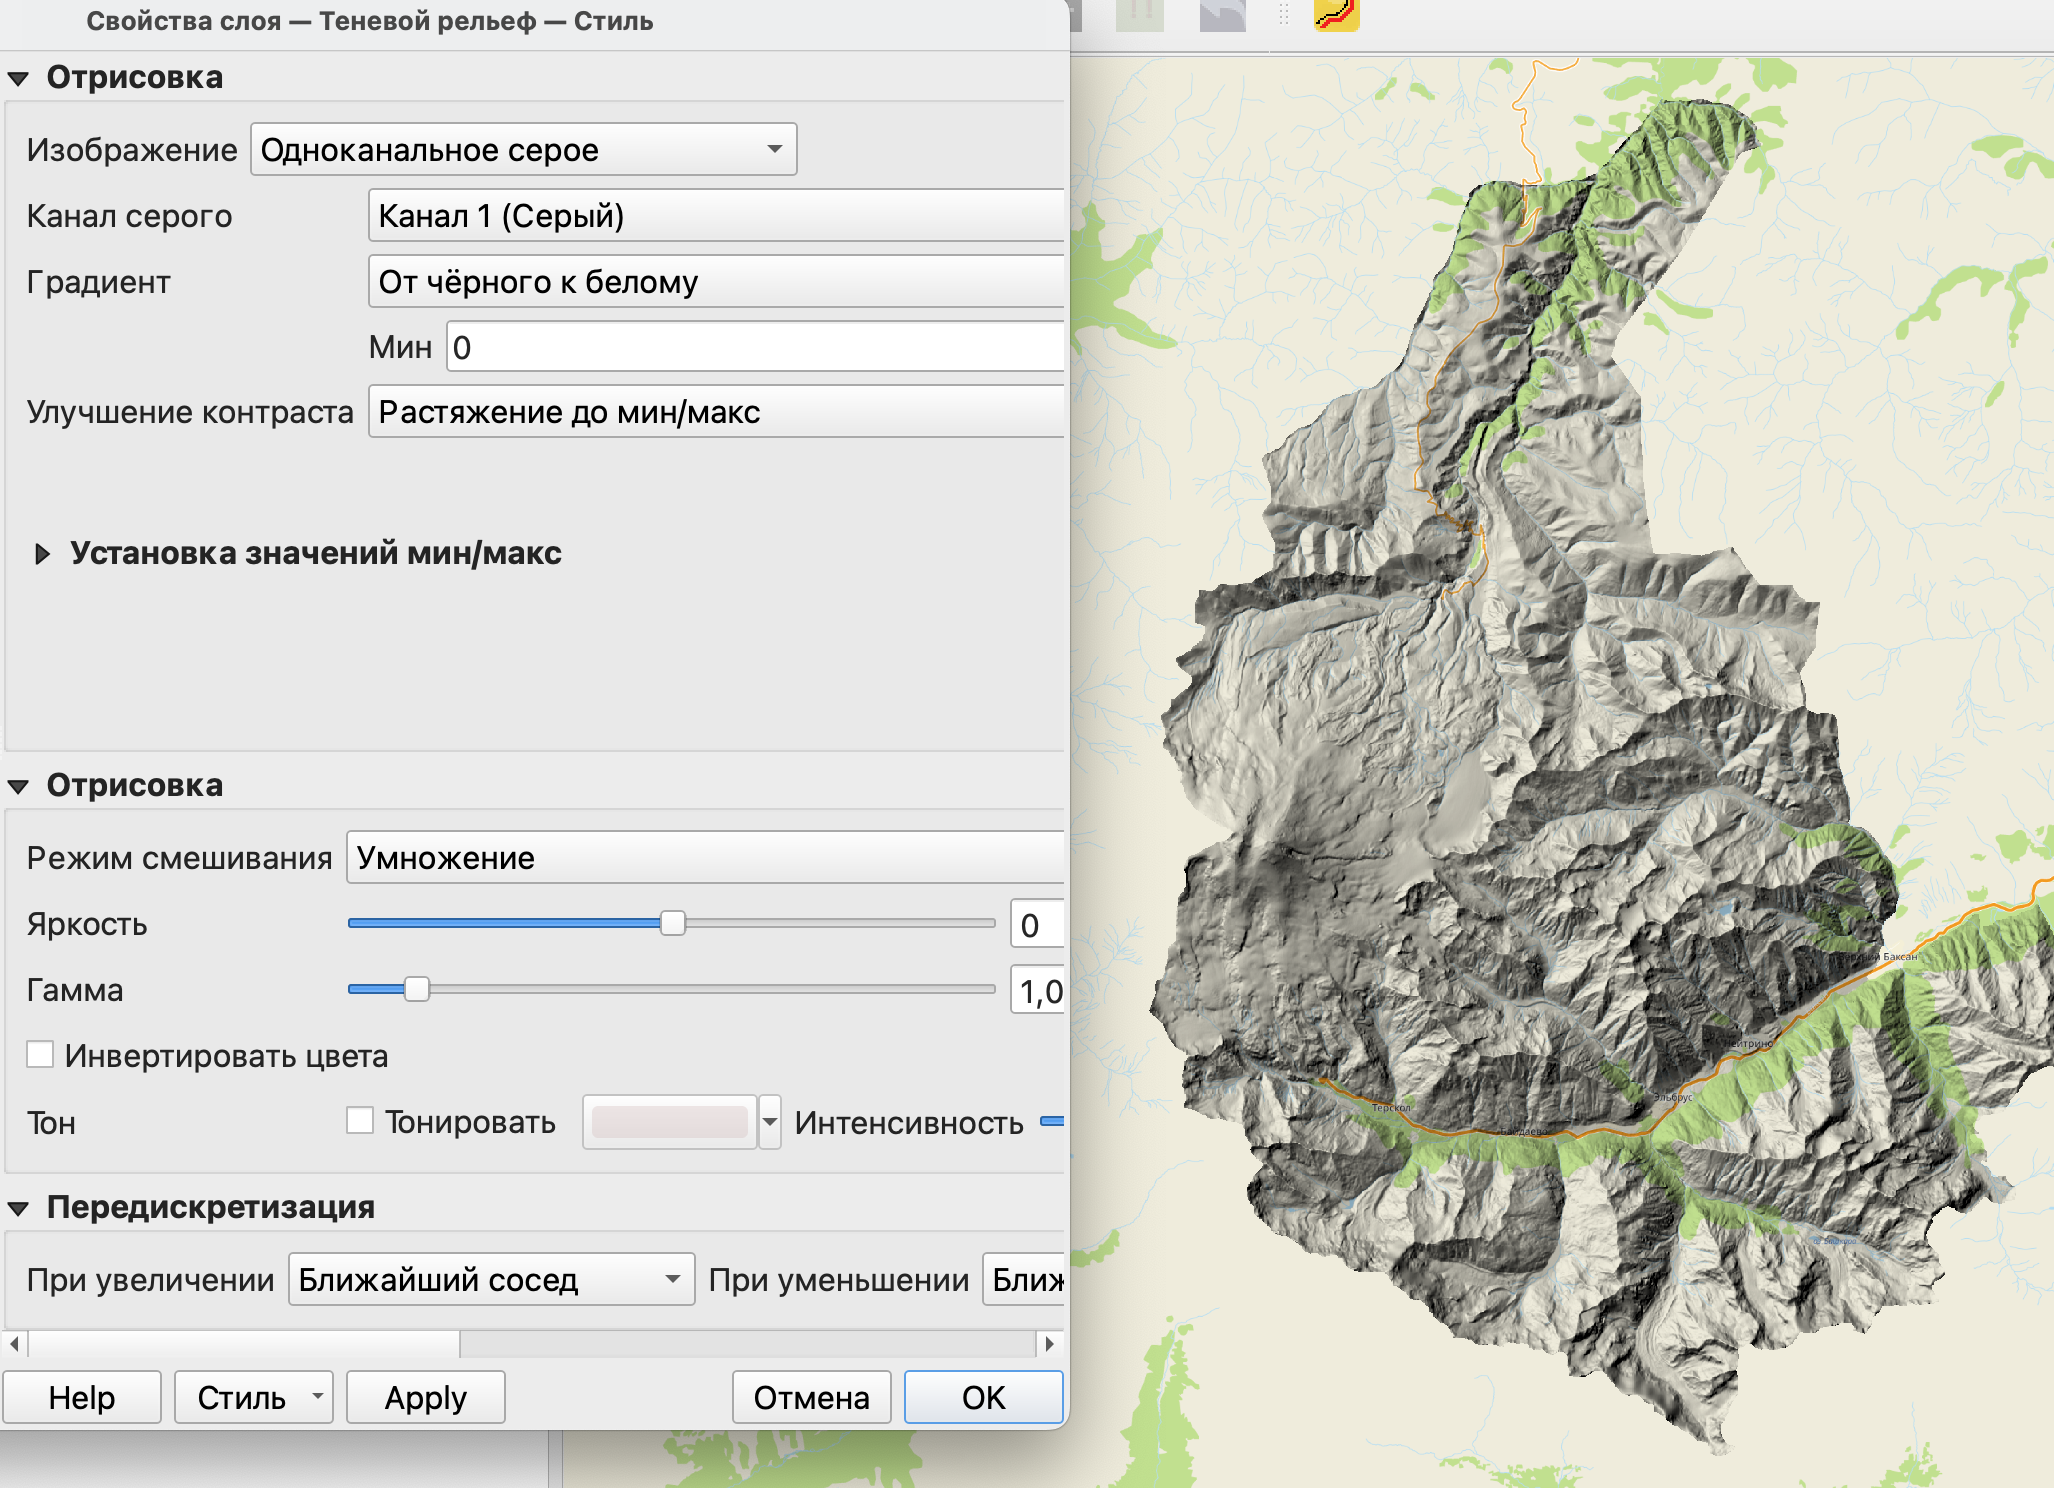
Task: Click the faded green toolbar icon
Action: coord(1140,14)
